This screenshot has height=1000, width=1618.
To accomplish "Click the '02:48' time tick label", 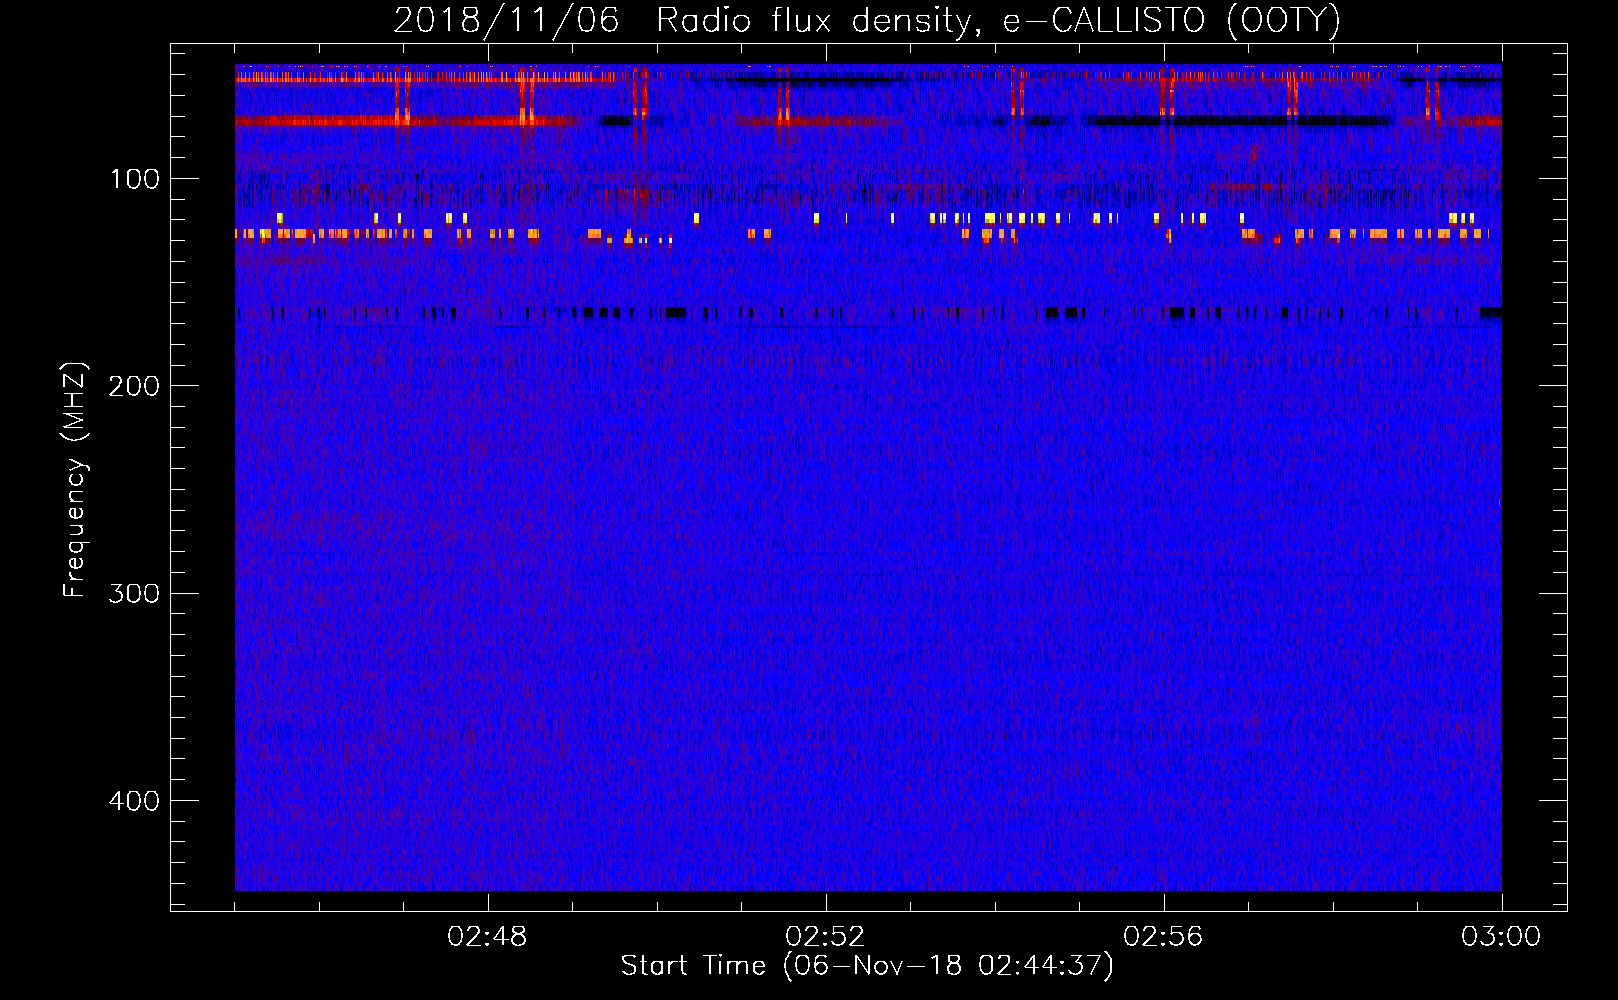I will [x=487, y=937].
